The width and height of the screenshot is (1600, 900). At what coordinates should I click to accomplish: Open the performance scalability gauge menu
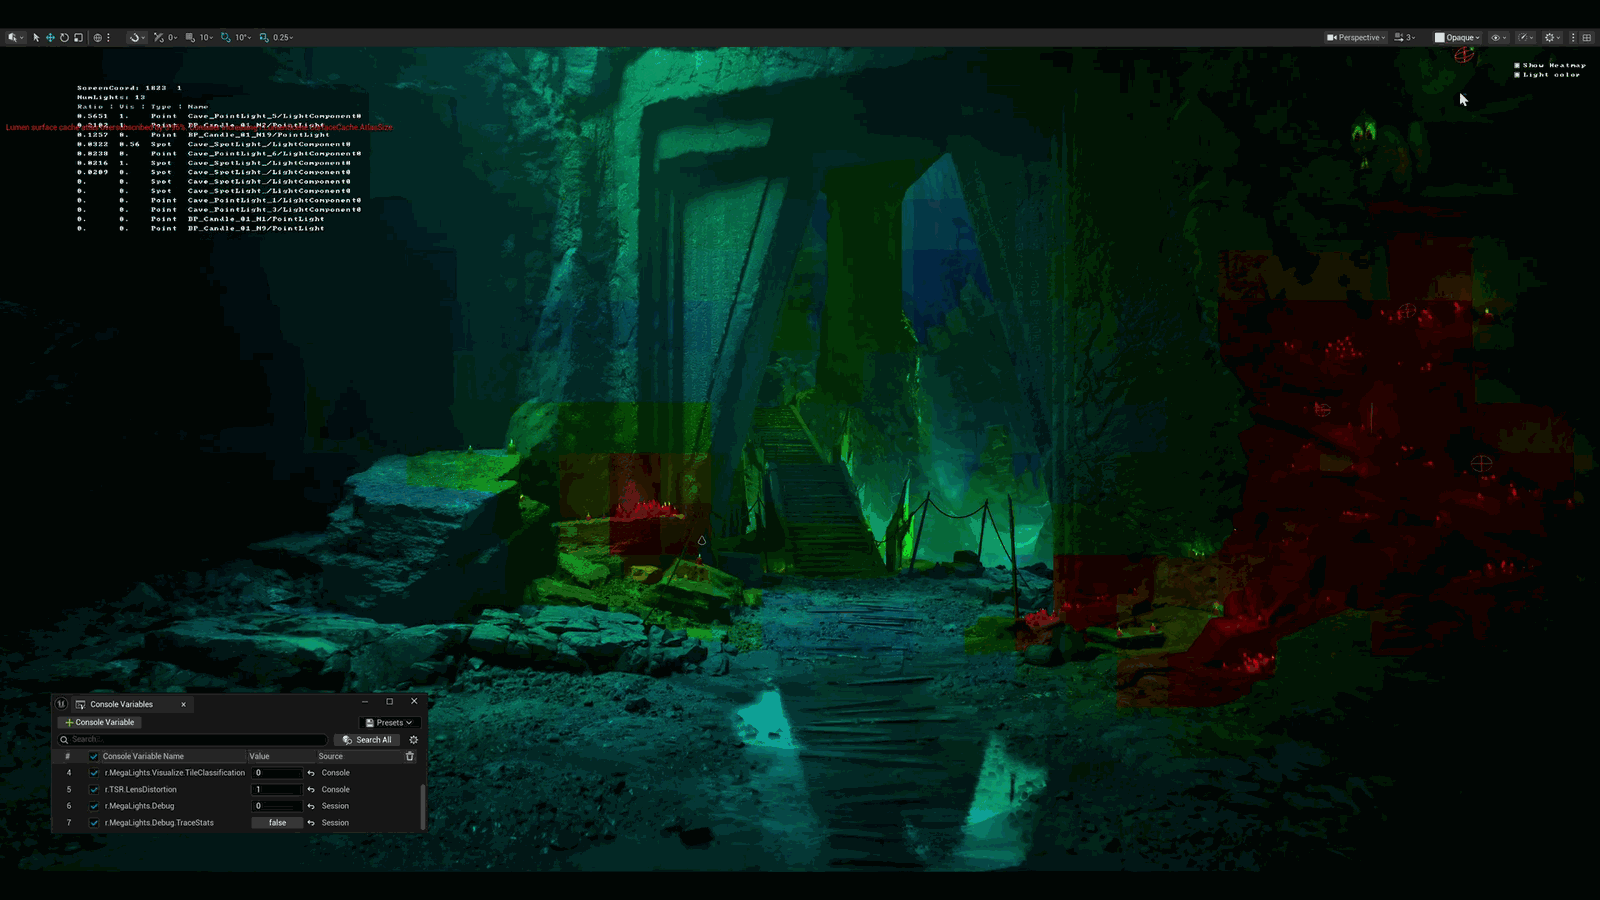pyautogui.click(x=1526, y=37)
